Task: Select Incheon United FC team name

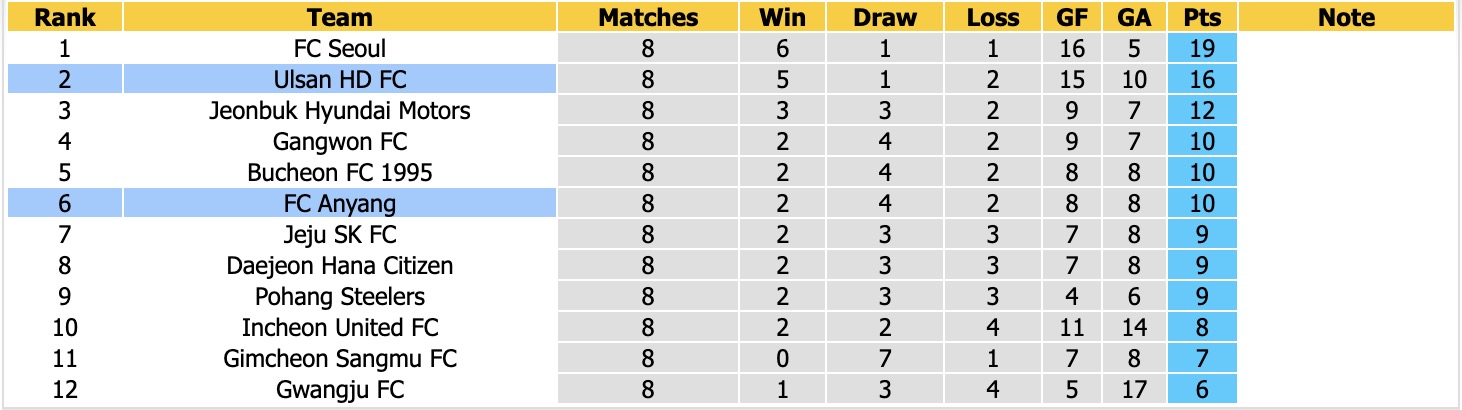Action: [340, 327]
